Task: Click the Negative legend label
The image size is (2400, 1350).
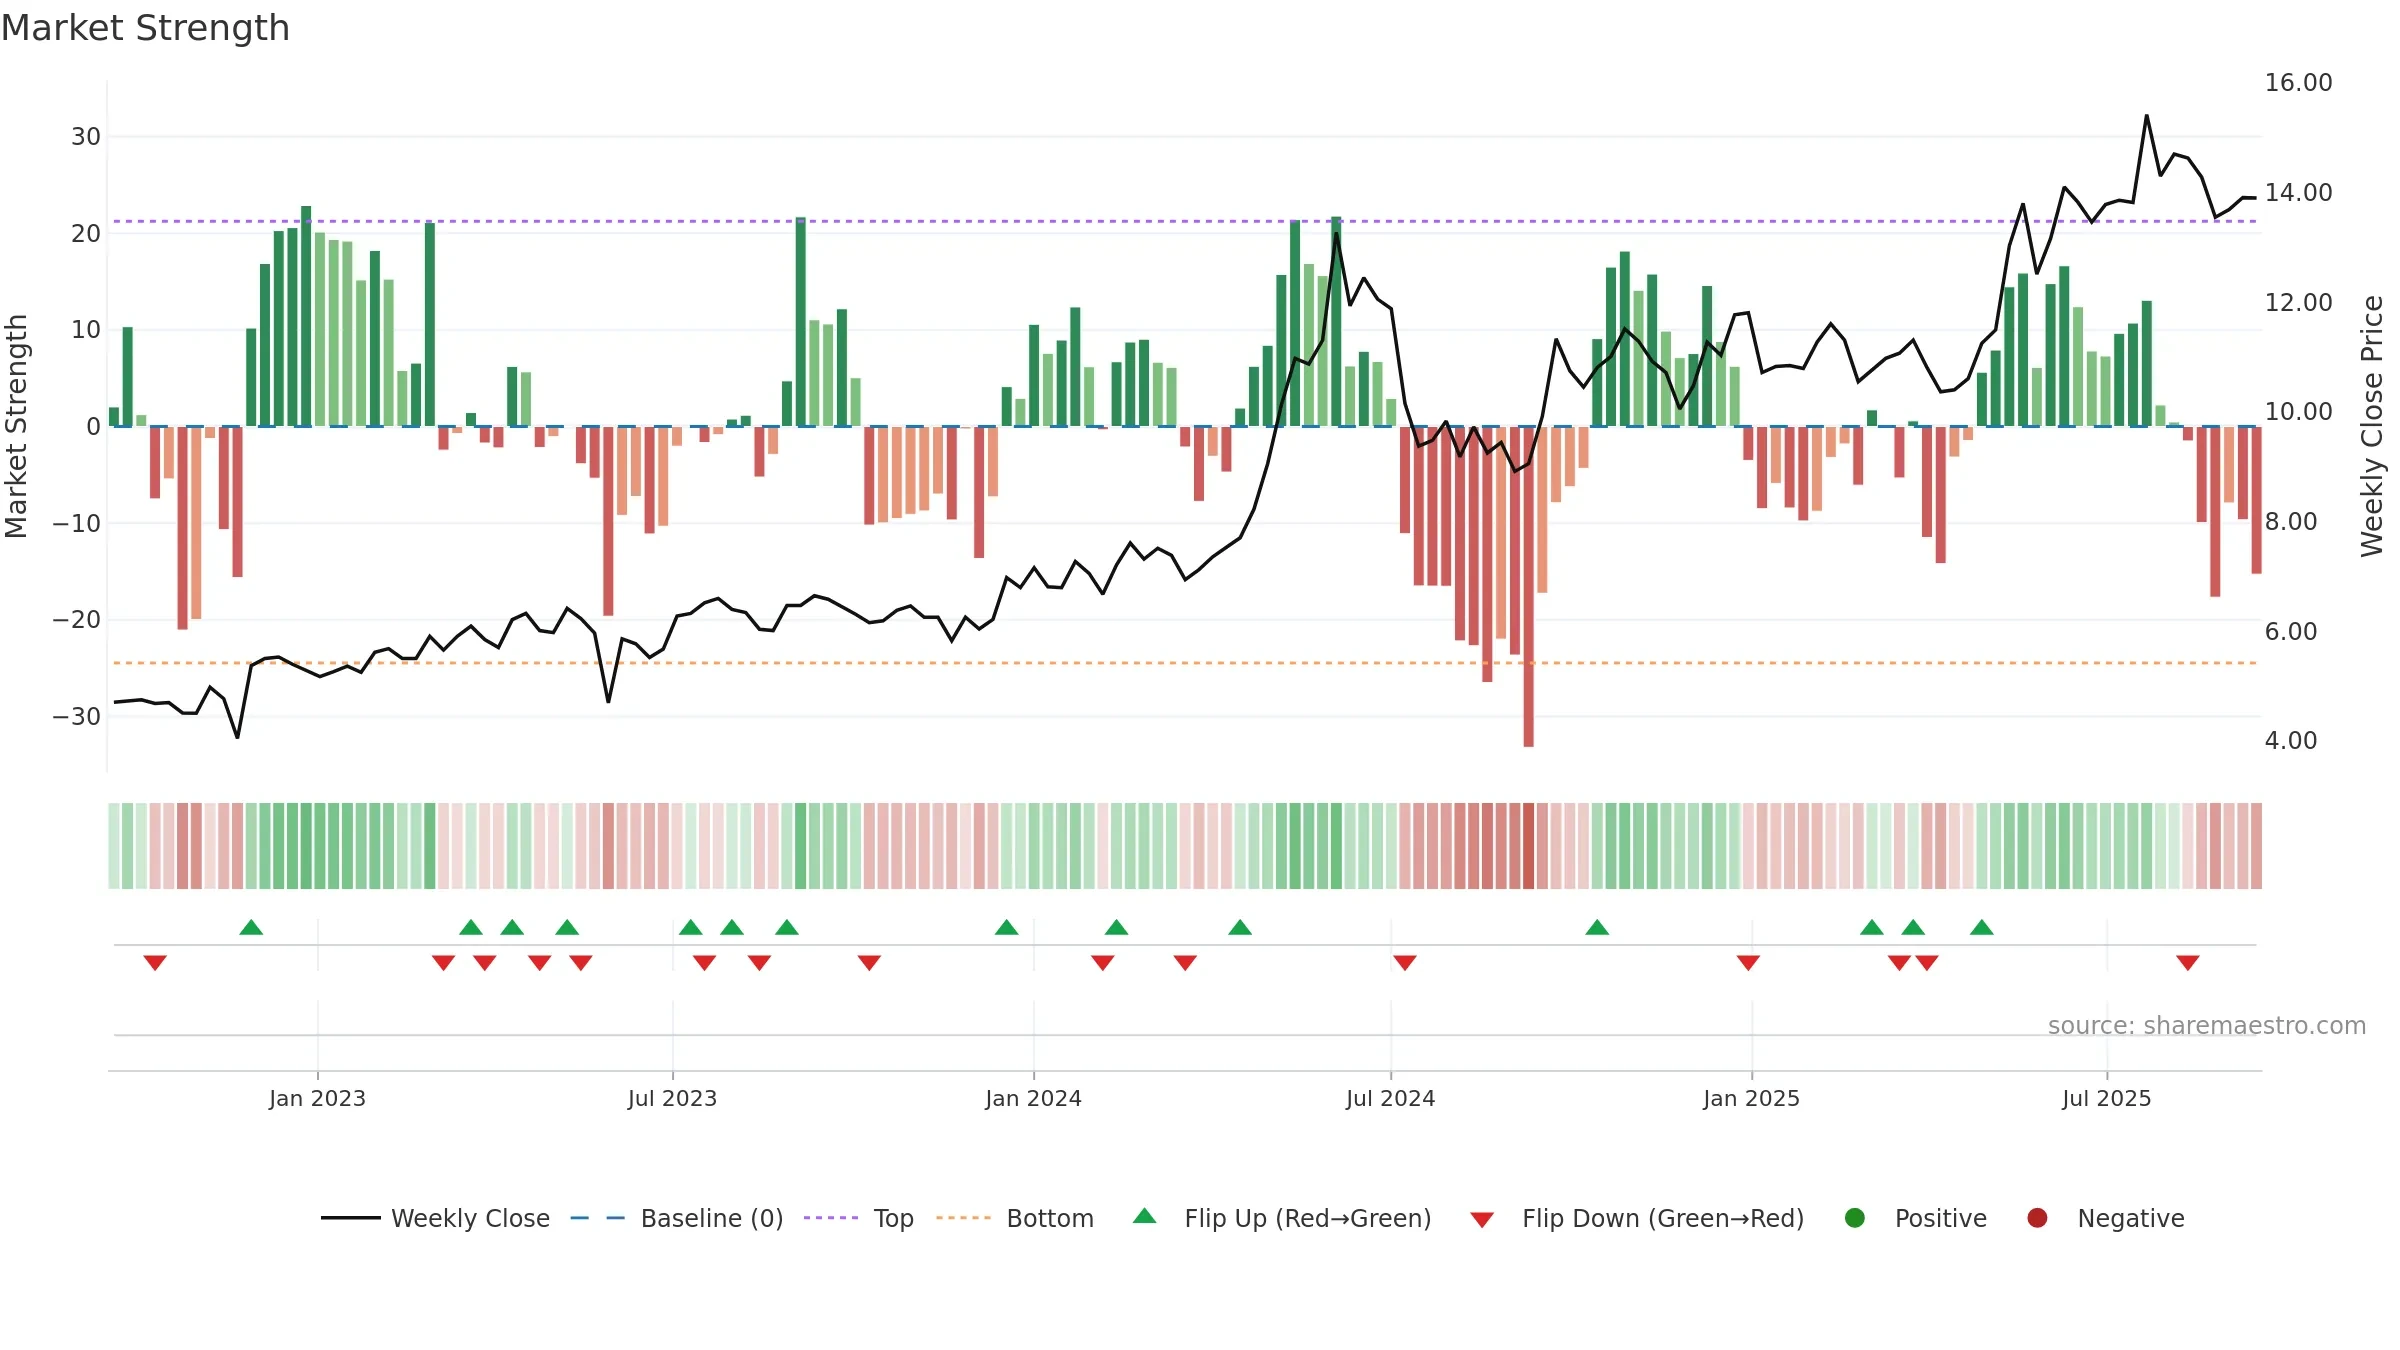Action: [2131, 1219]
